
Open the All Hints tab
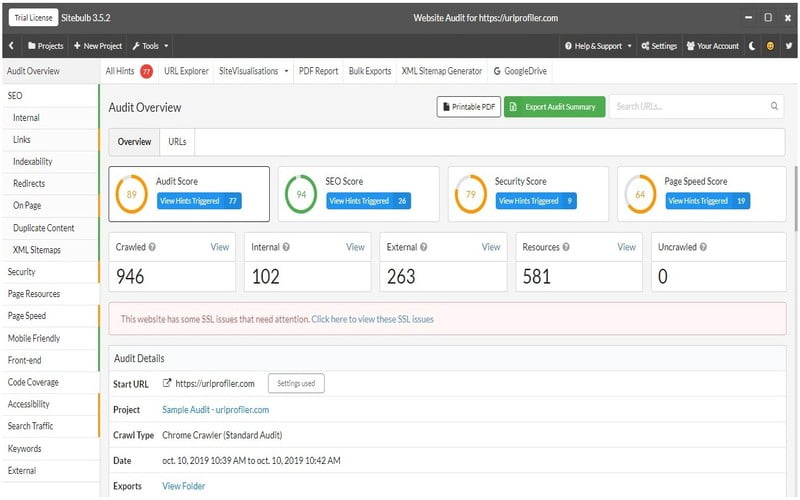120,71
